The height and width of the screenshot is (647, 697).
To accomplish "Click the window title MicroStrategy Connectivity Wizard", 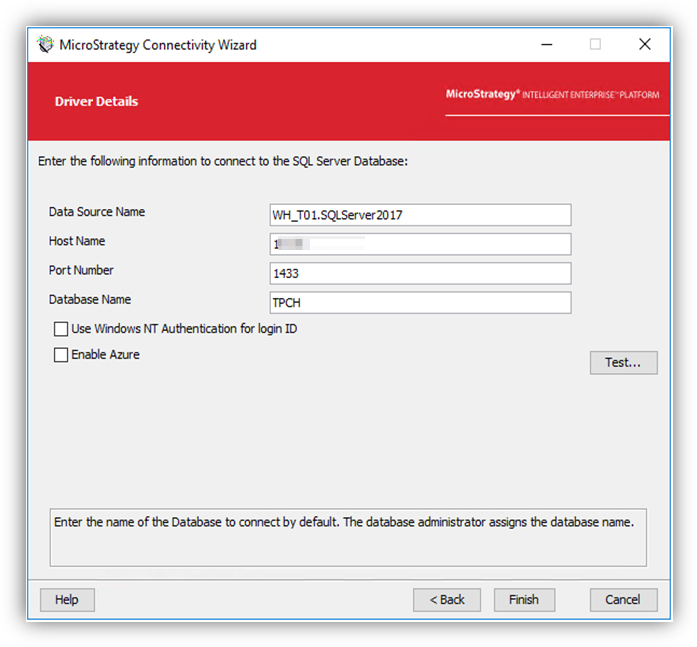I will click(158, 45).
